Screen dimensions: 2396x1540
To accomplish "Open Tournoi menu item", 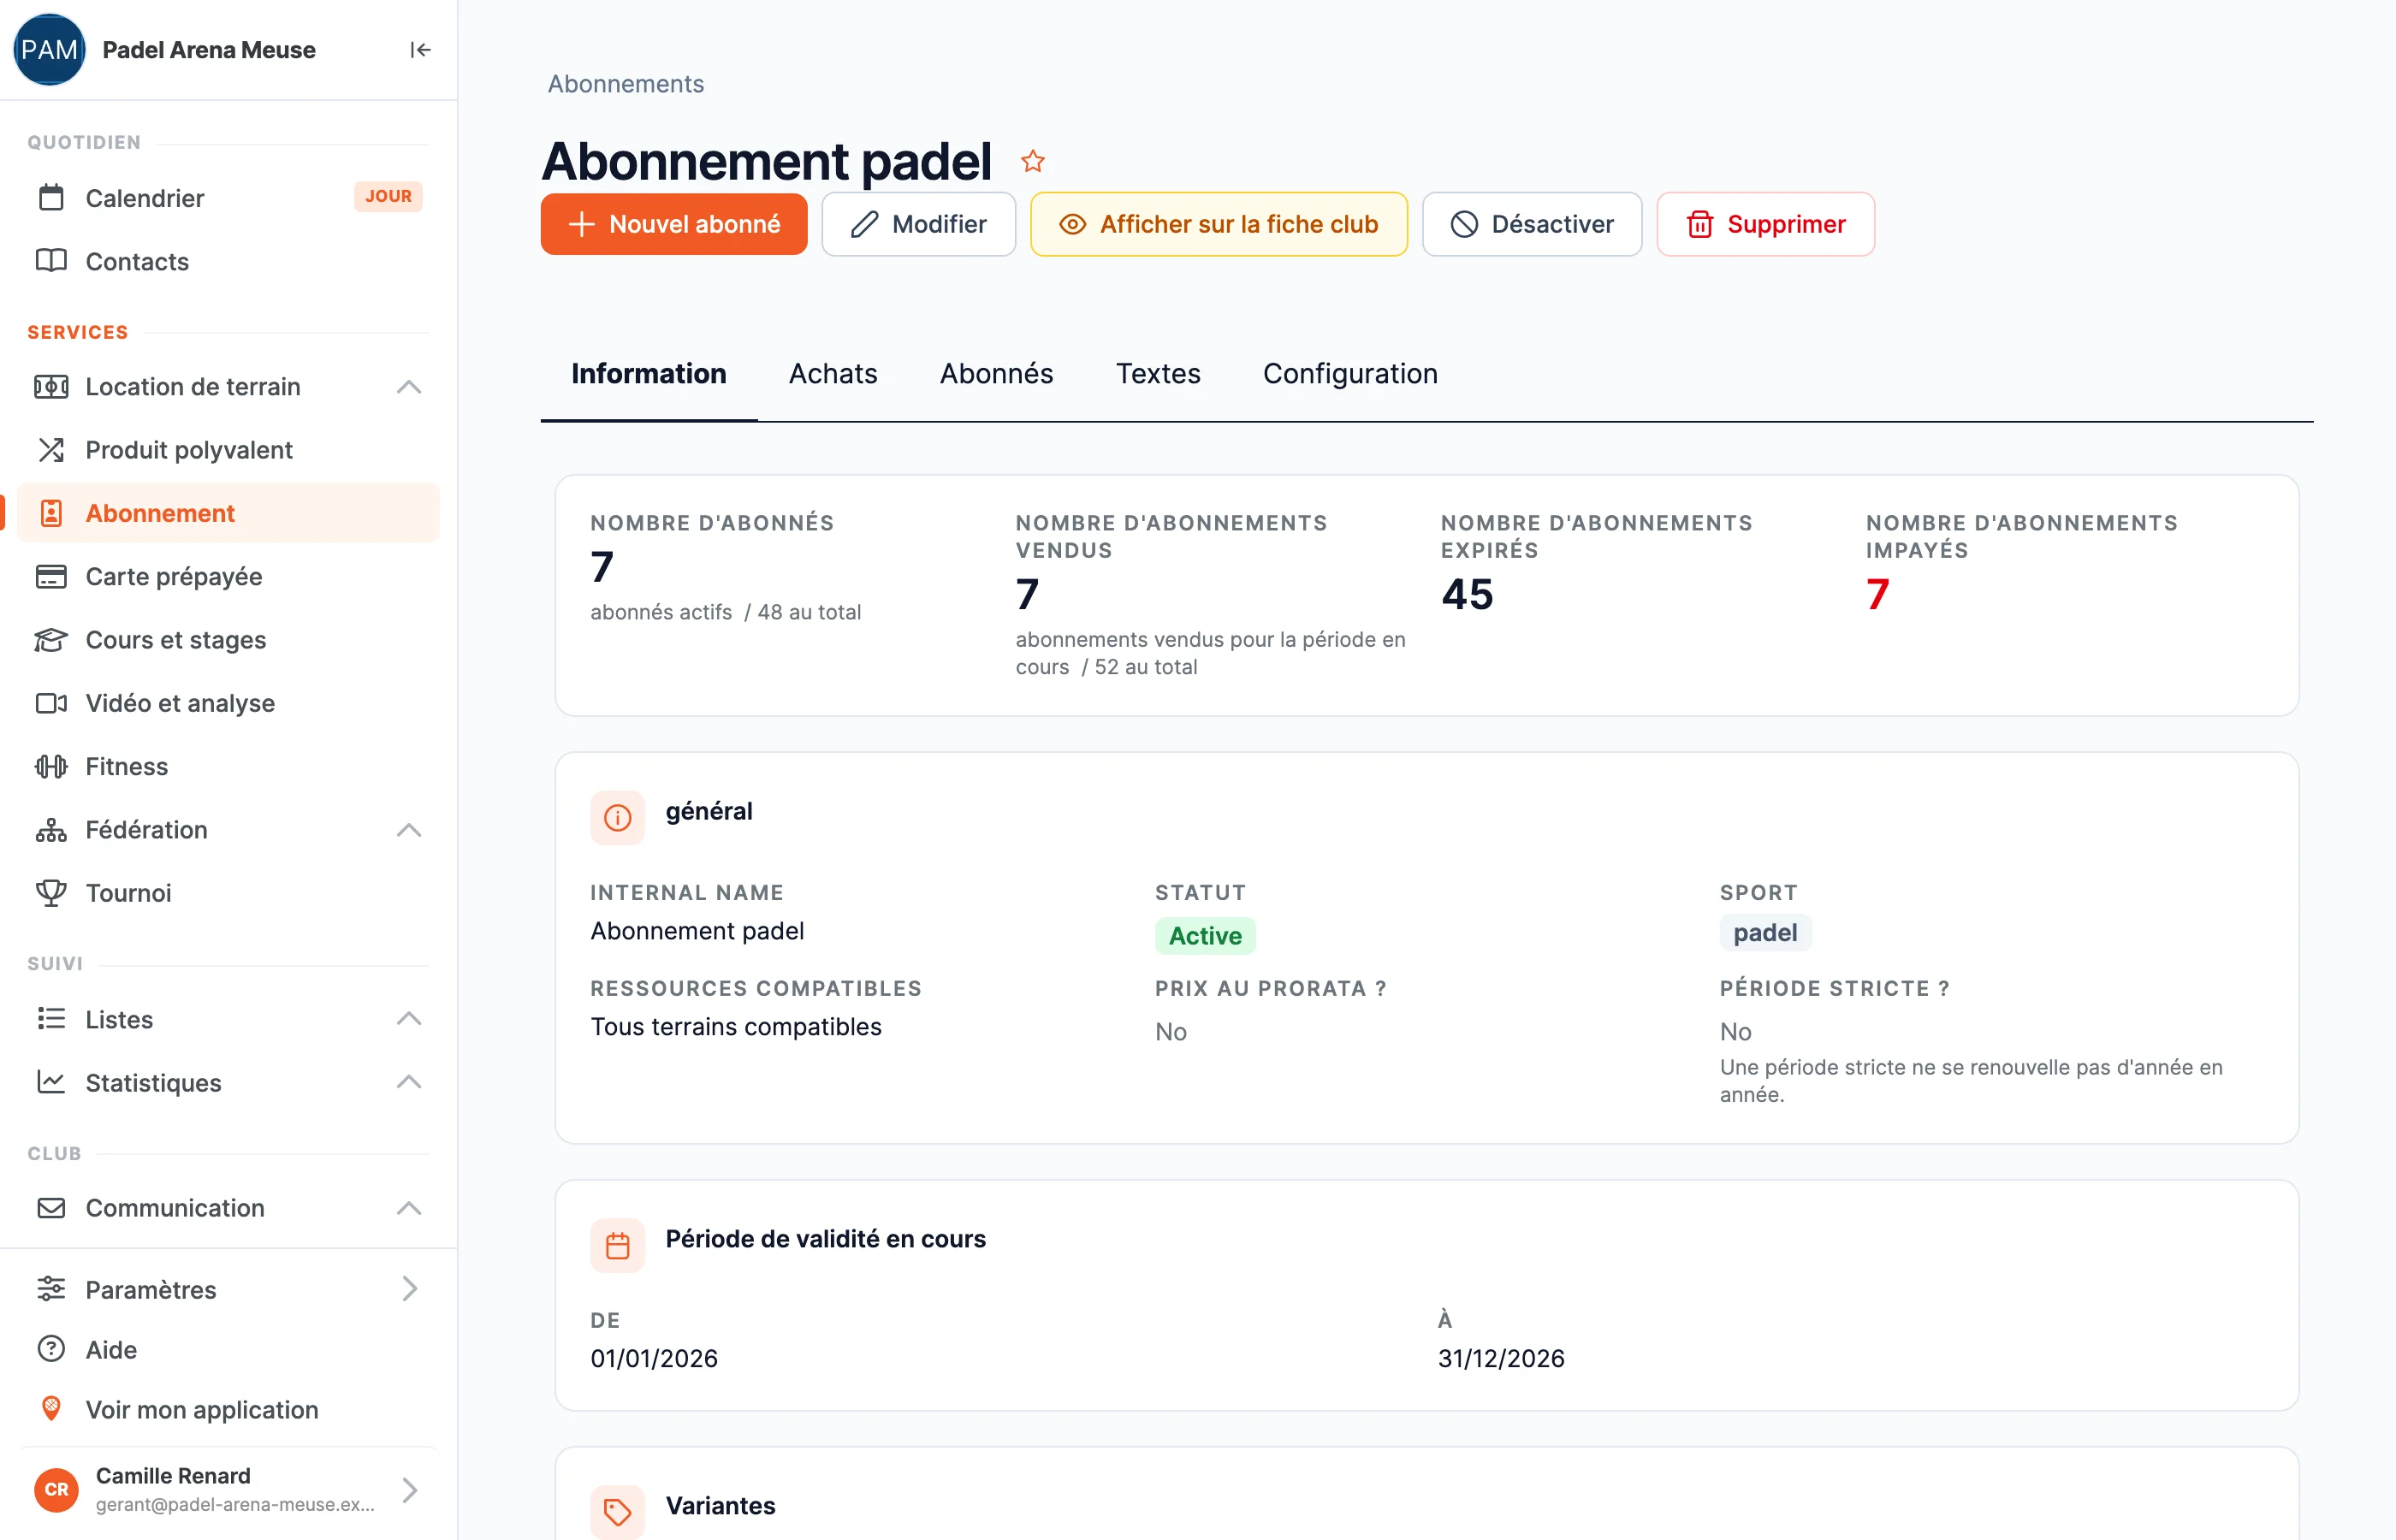I will click(229, 893).
